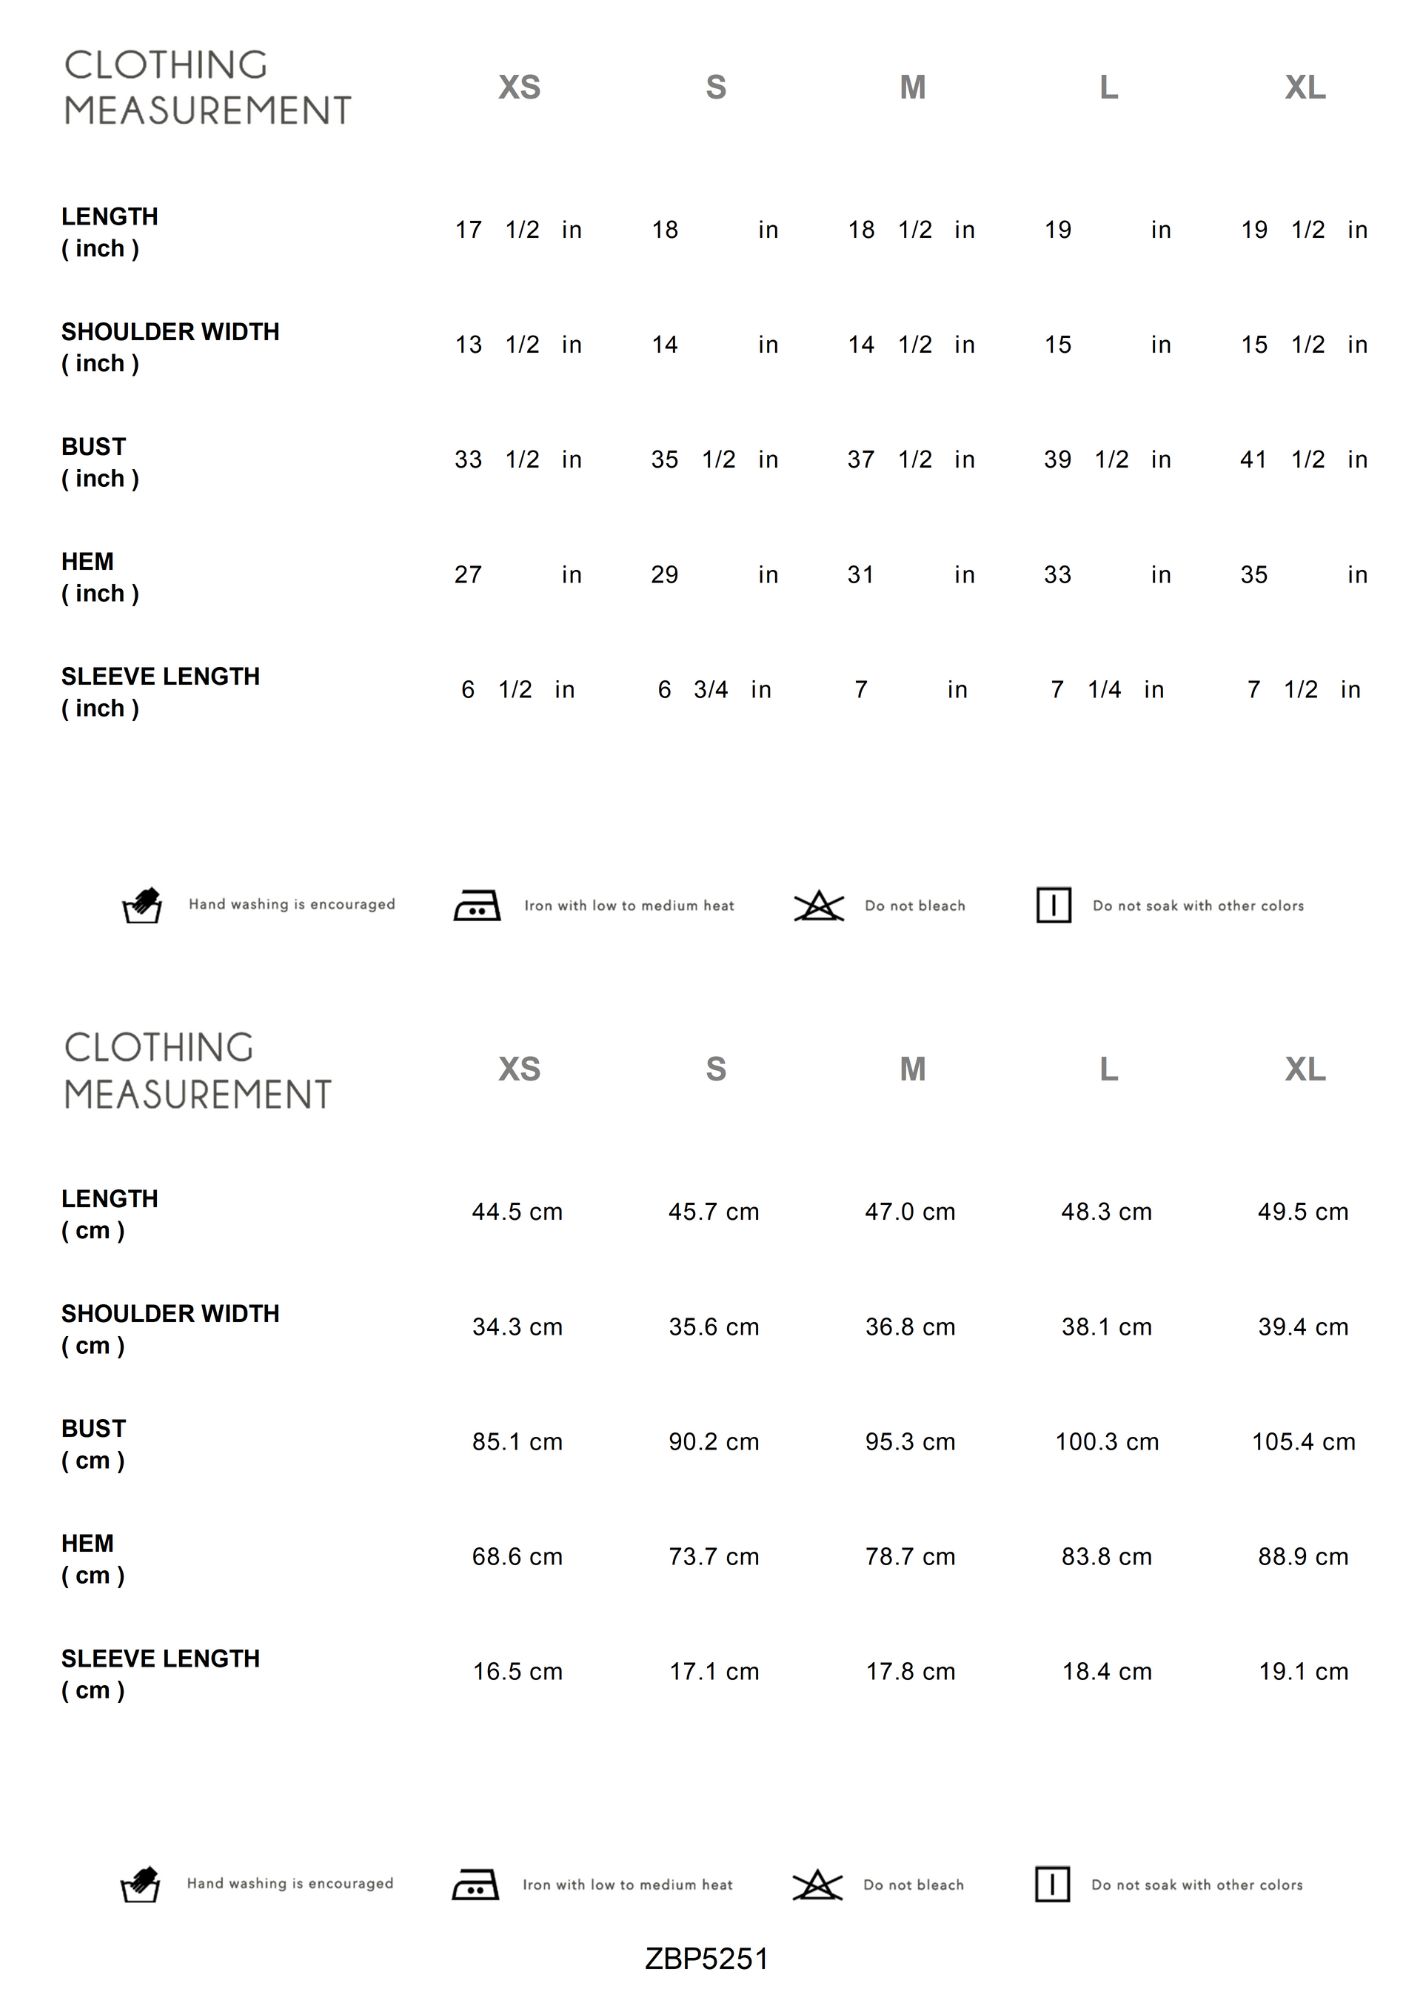
Task: Click the 6 3/4 in sleeve length value
Action: click(714, 689)
